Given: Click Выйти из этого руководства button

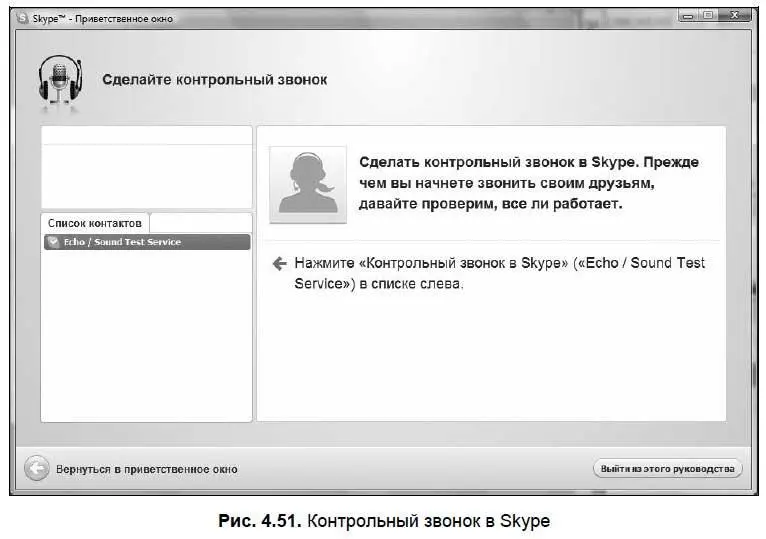Looking at the screenshot, I should tap(667, 469).
